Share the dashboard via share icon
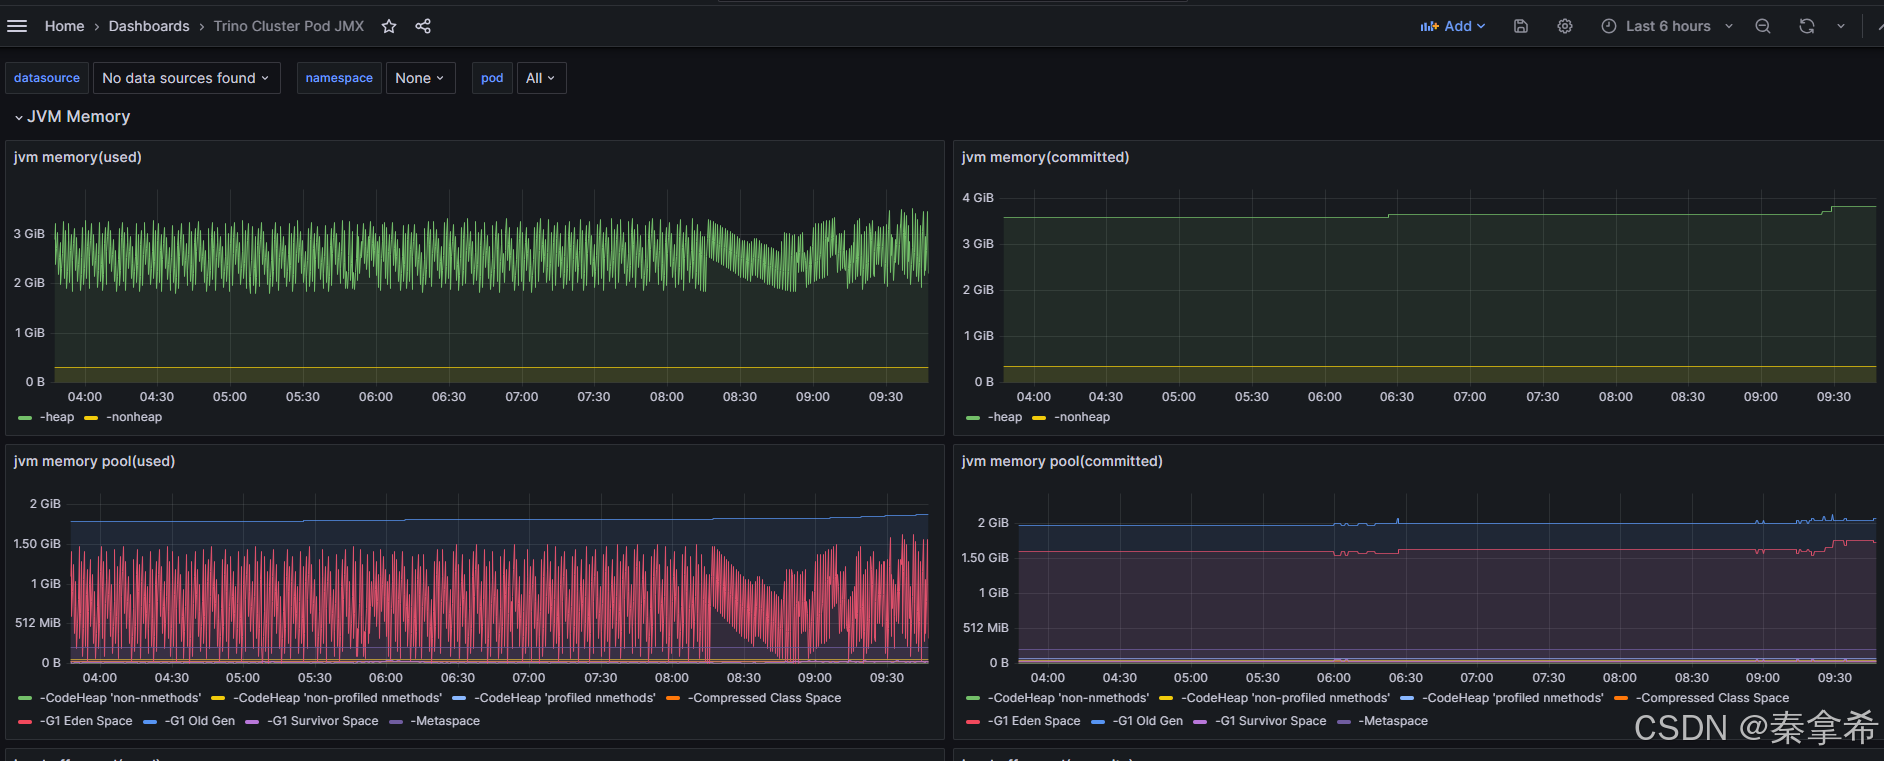This screenshot has height=761, width=1884. 423,26
